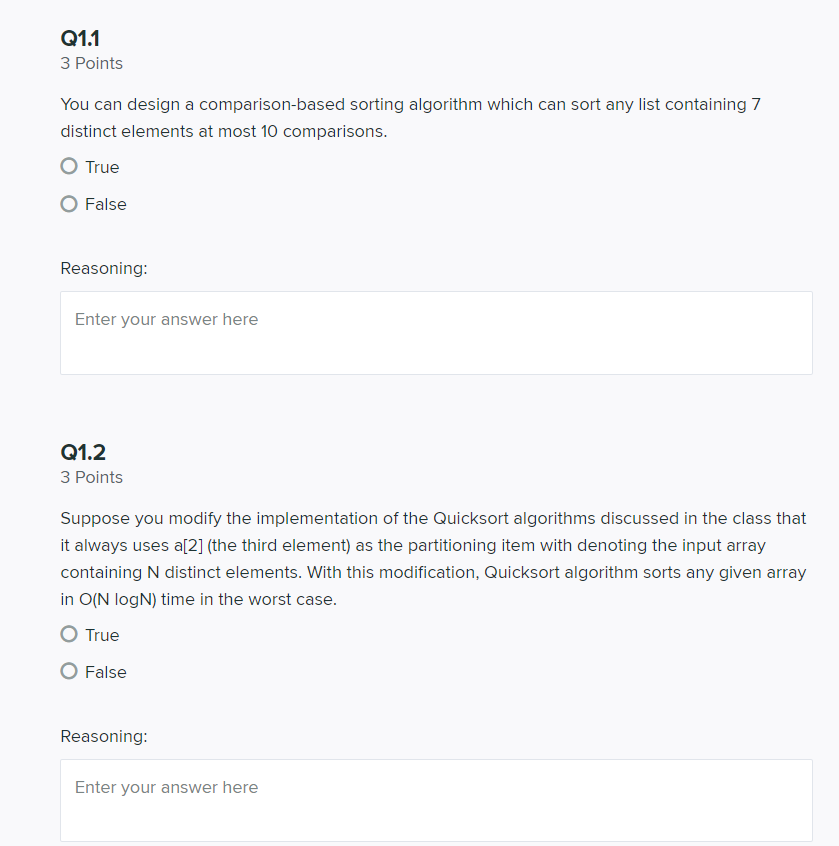This screenshot has height=846, width=839.
Task: Click the True label next to Q1.1 radio
Action: pyautogui.click(x=102, y=166)
